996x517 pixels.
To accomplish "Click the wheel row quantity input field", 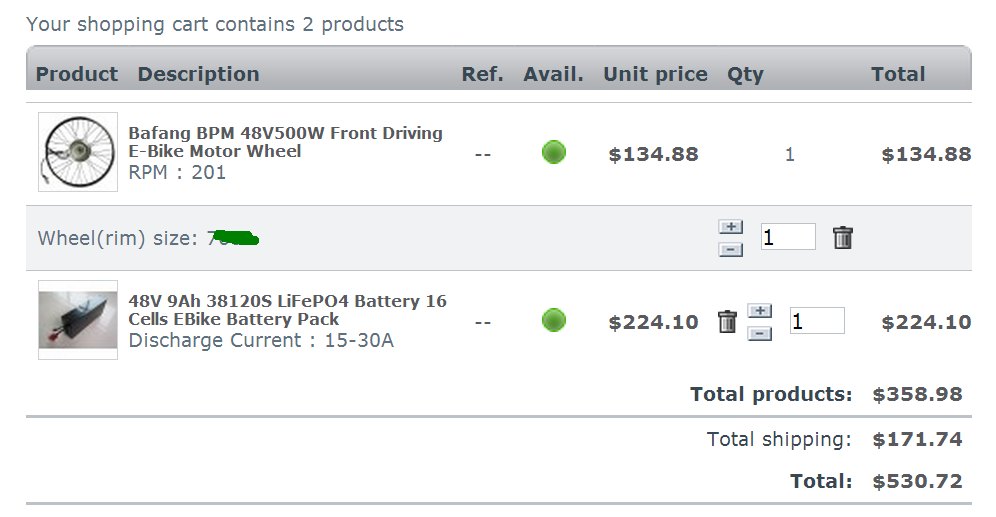I will 788,237.
